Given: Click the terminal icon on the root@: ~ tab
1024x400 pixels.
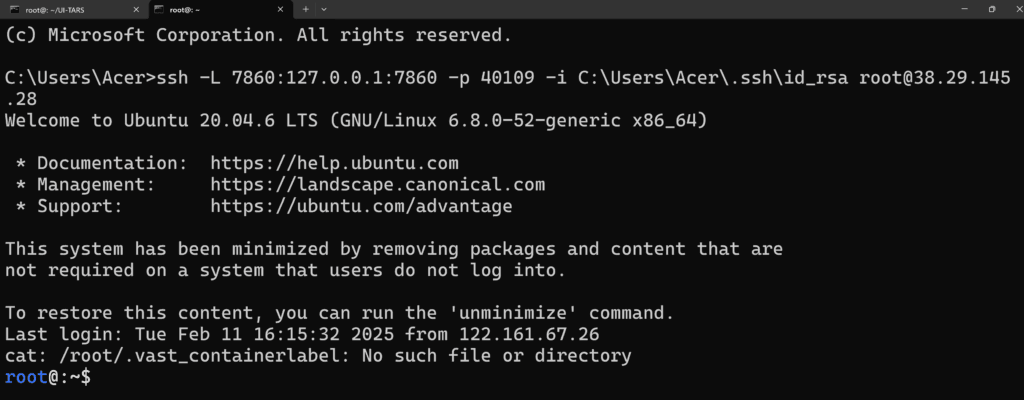Looking at the screenshot, I should pos(159,9).
